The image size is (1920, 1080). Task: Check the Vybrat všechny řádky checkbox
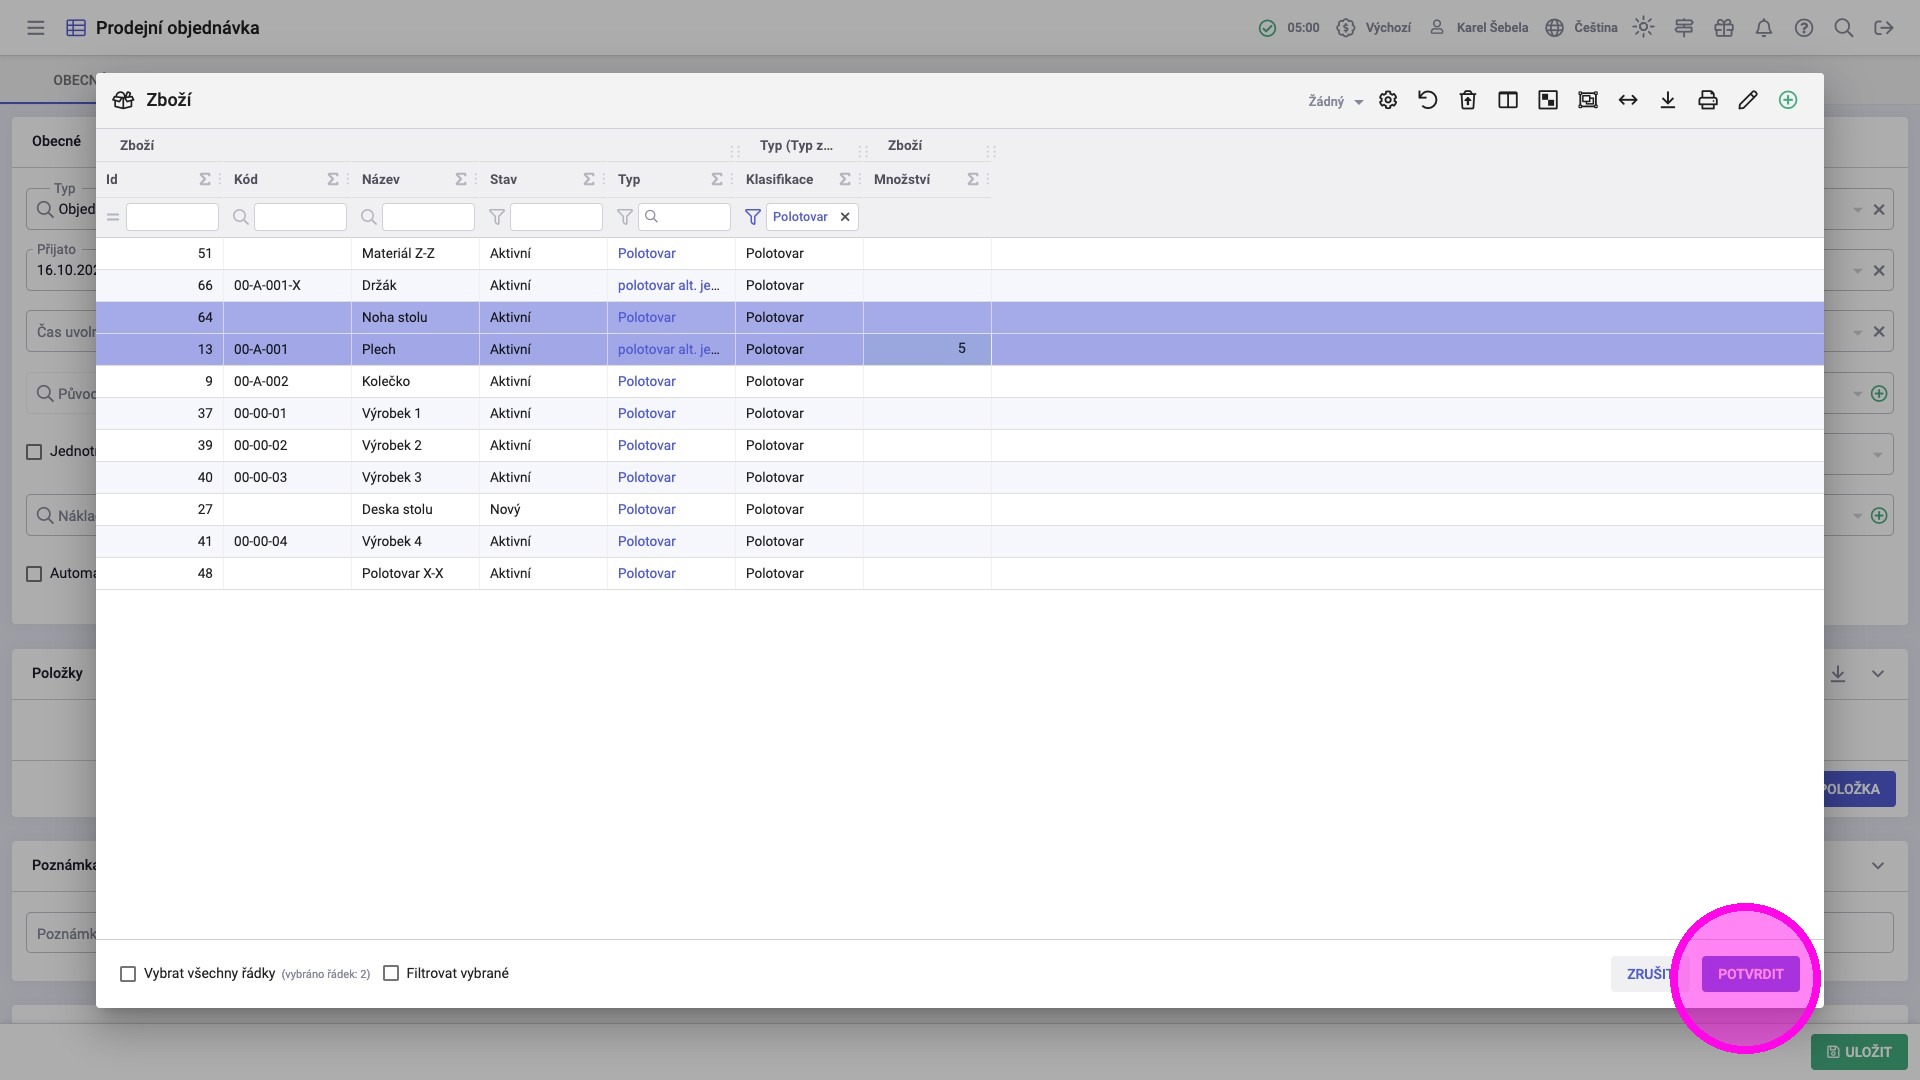tap(128, 974)
